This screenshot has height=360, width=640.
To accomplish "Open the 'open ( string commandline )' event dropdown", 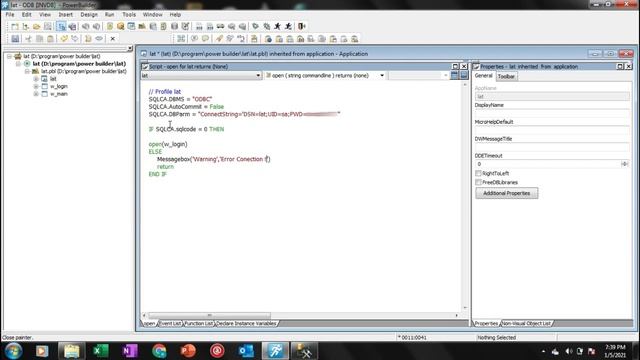I will pos(382,76).
